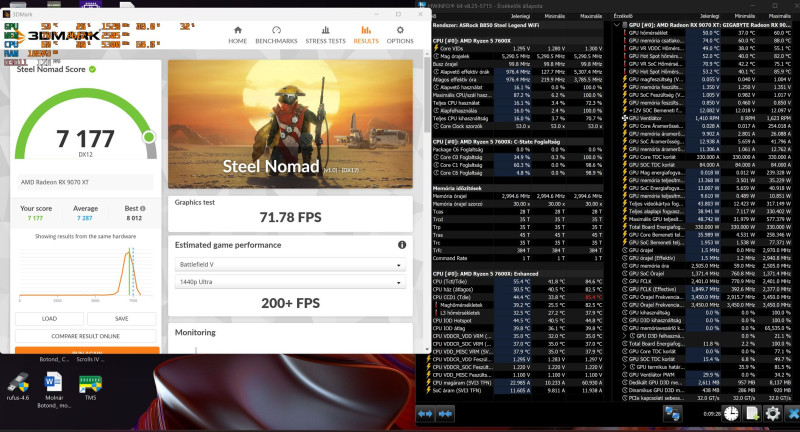This screenshot has height=432, width=800.
Task: Select the GPU Ventilátor PWM row
Action: pos(707,374)
